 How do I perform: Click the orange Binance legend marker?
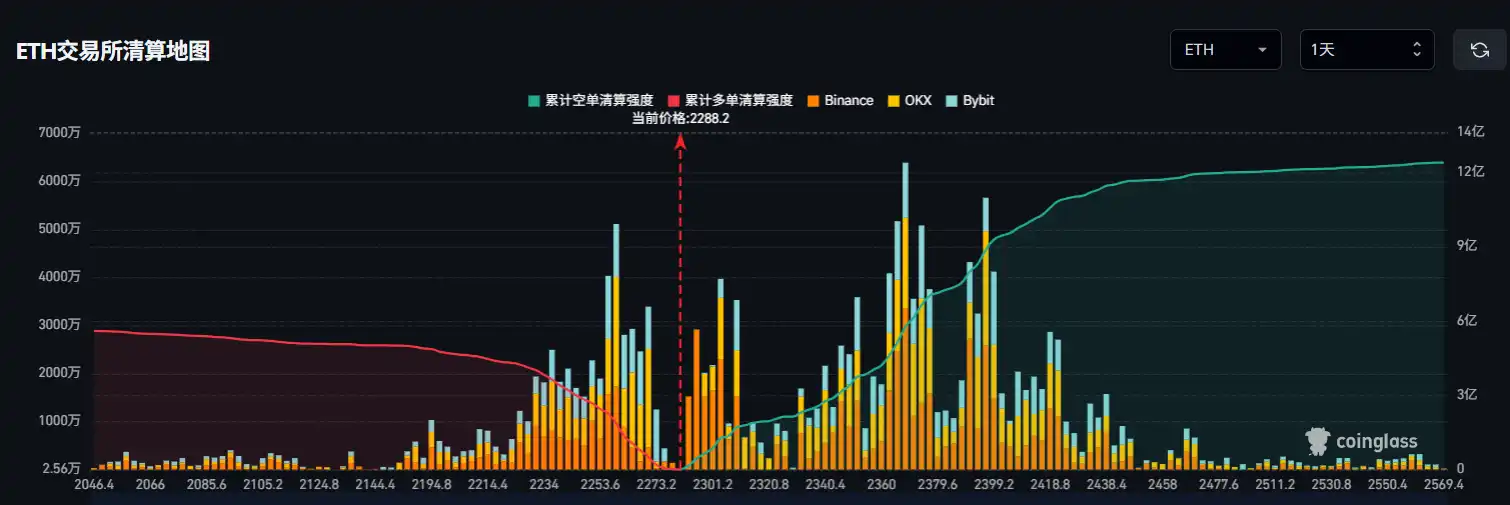click(814, 101)
